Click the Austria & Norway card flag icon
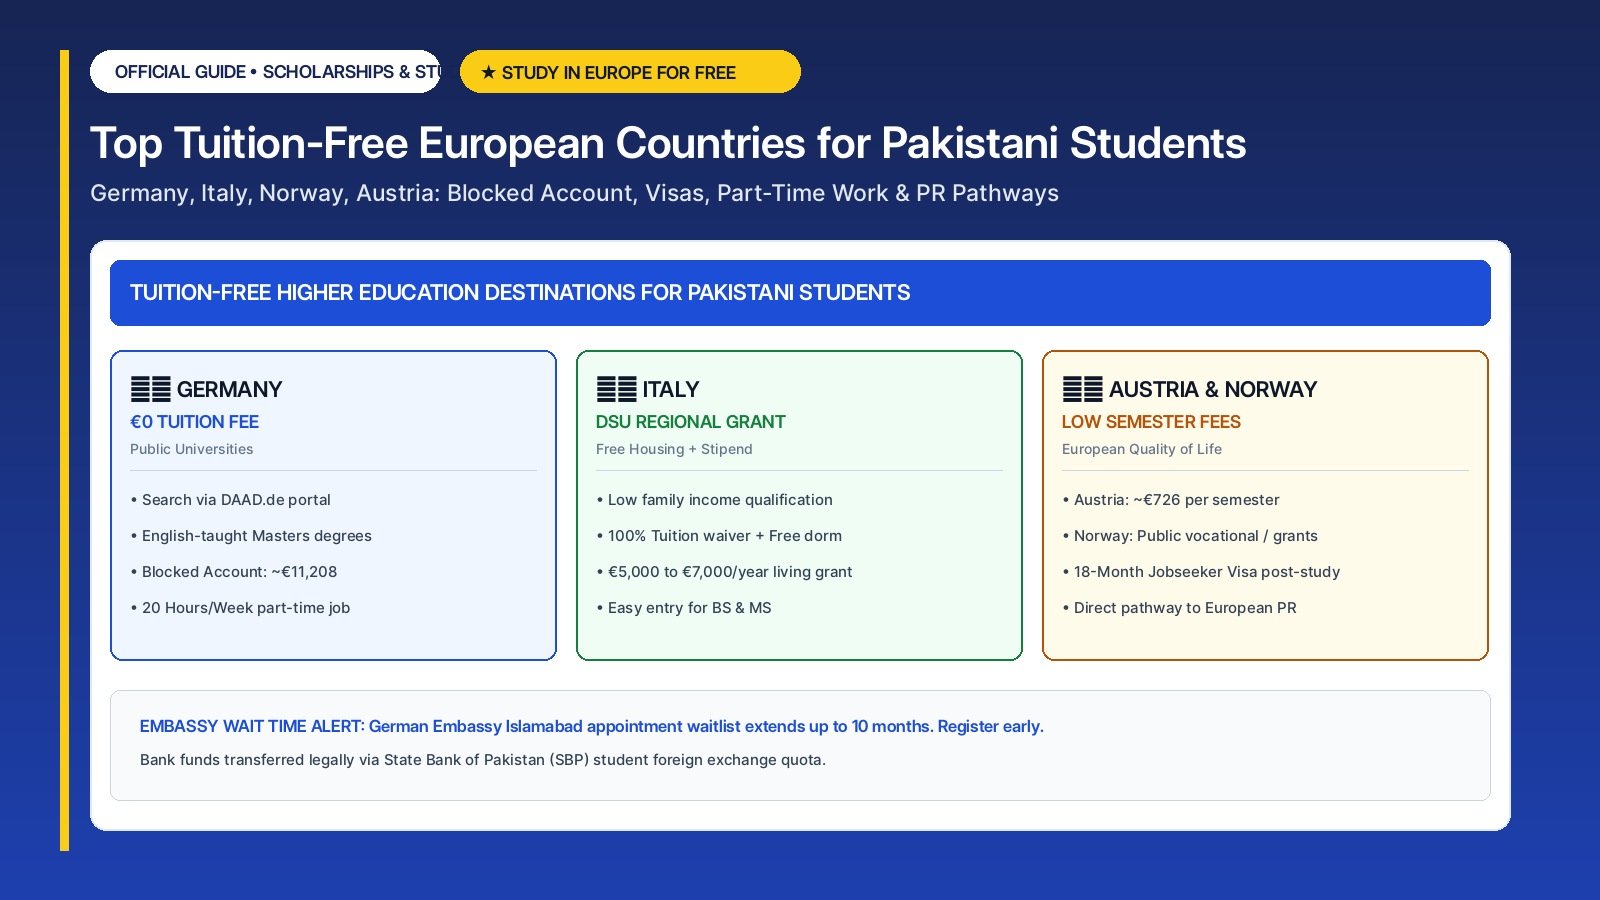 (x=1083, y=389)
